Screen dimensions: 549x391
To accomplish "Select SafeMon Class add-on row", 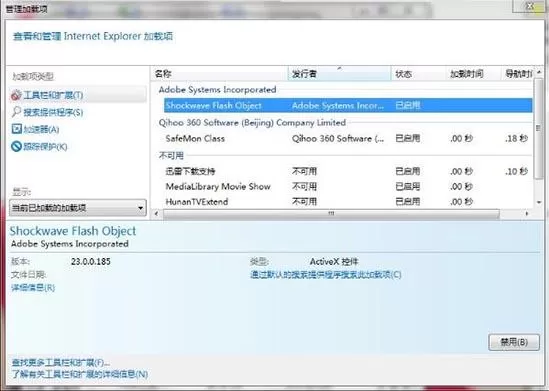I will click(348, 139).
